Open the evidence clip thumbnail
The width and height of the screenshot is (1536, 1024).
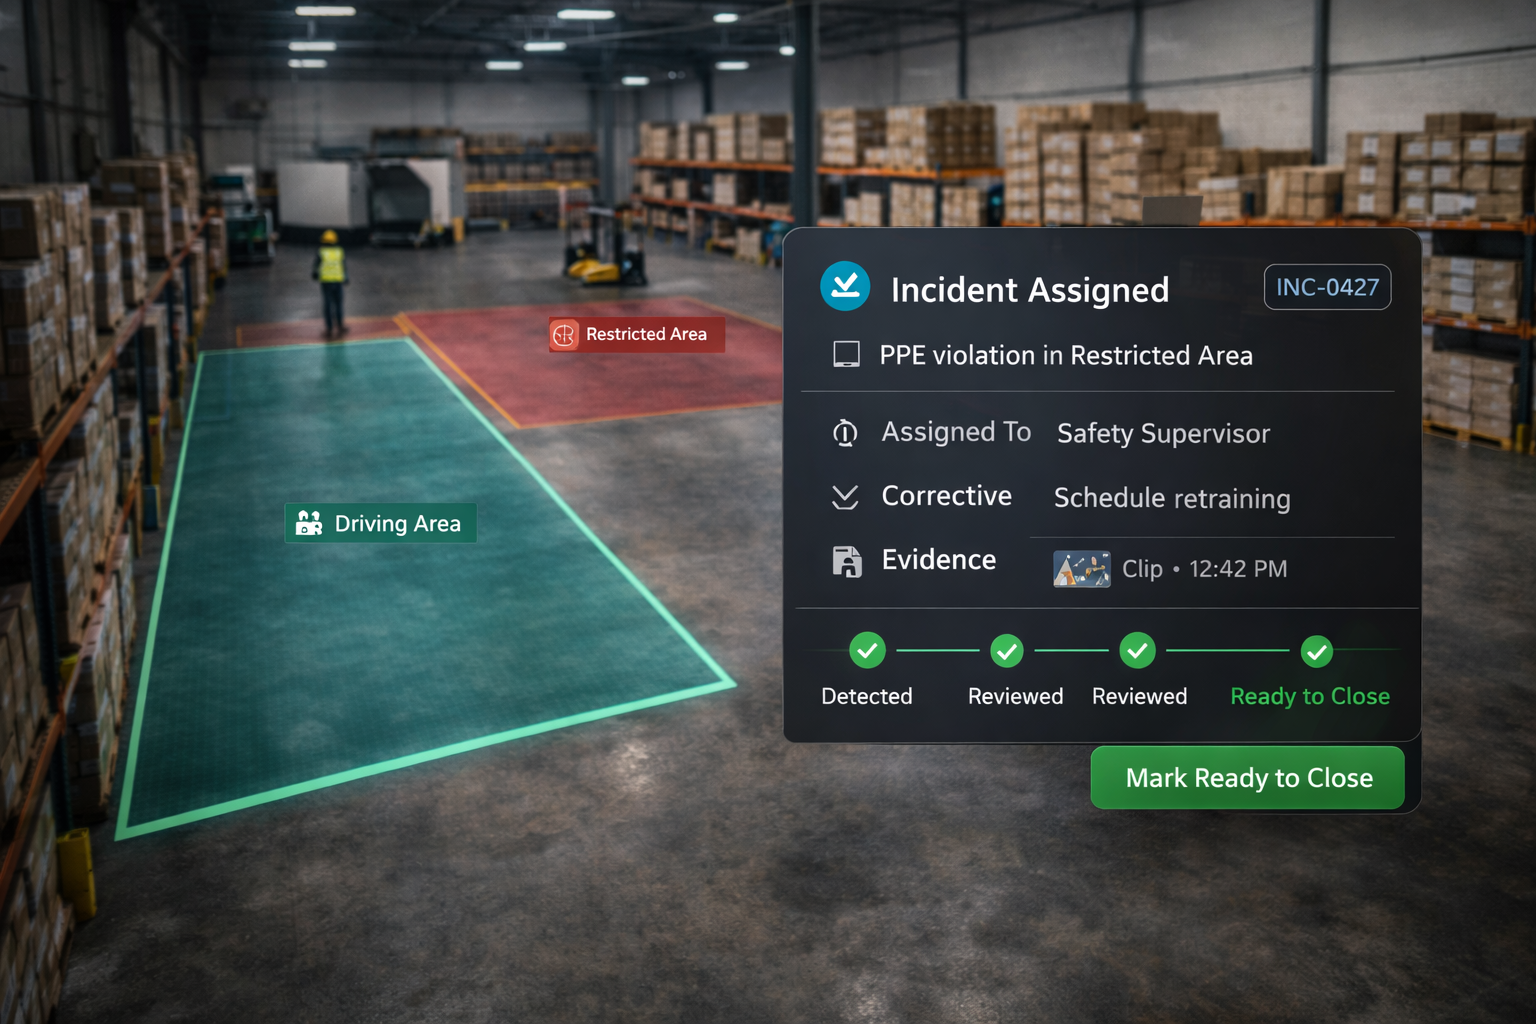coord(1081,568)
